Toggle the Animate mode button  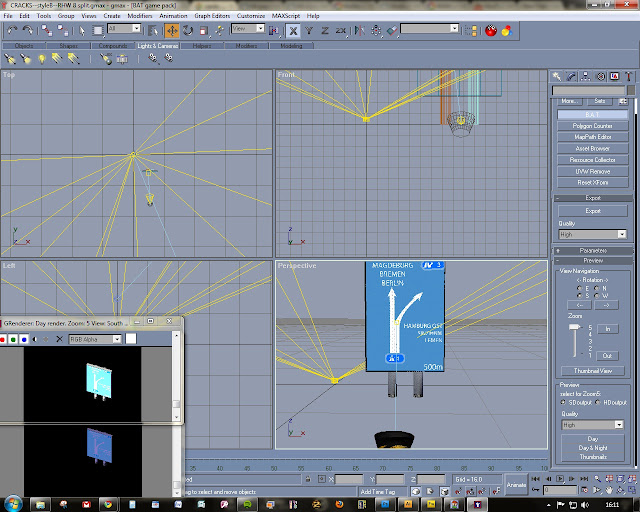pos(516,485)
